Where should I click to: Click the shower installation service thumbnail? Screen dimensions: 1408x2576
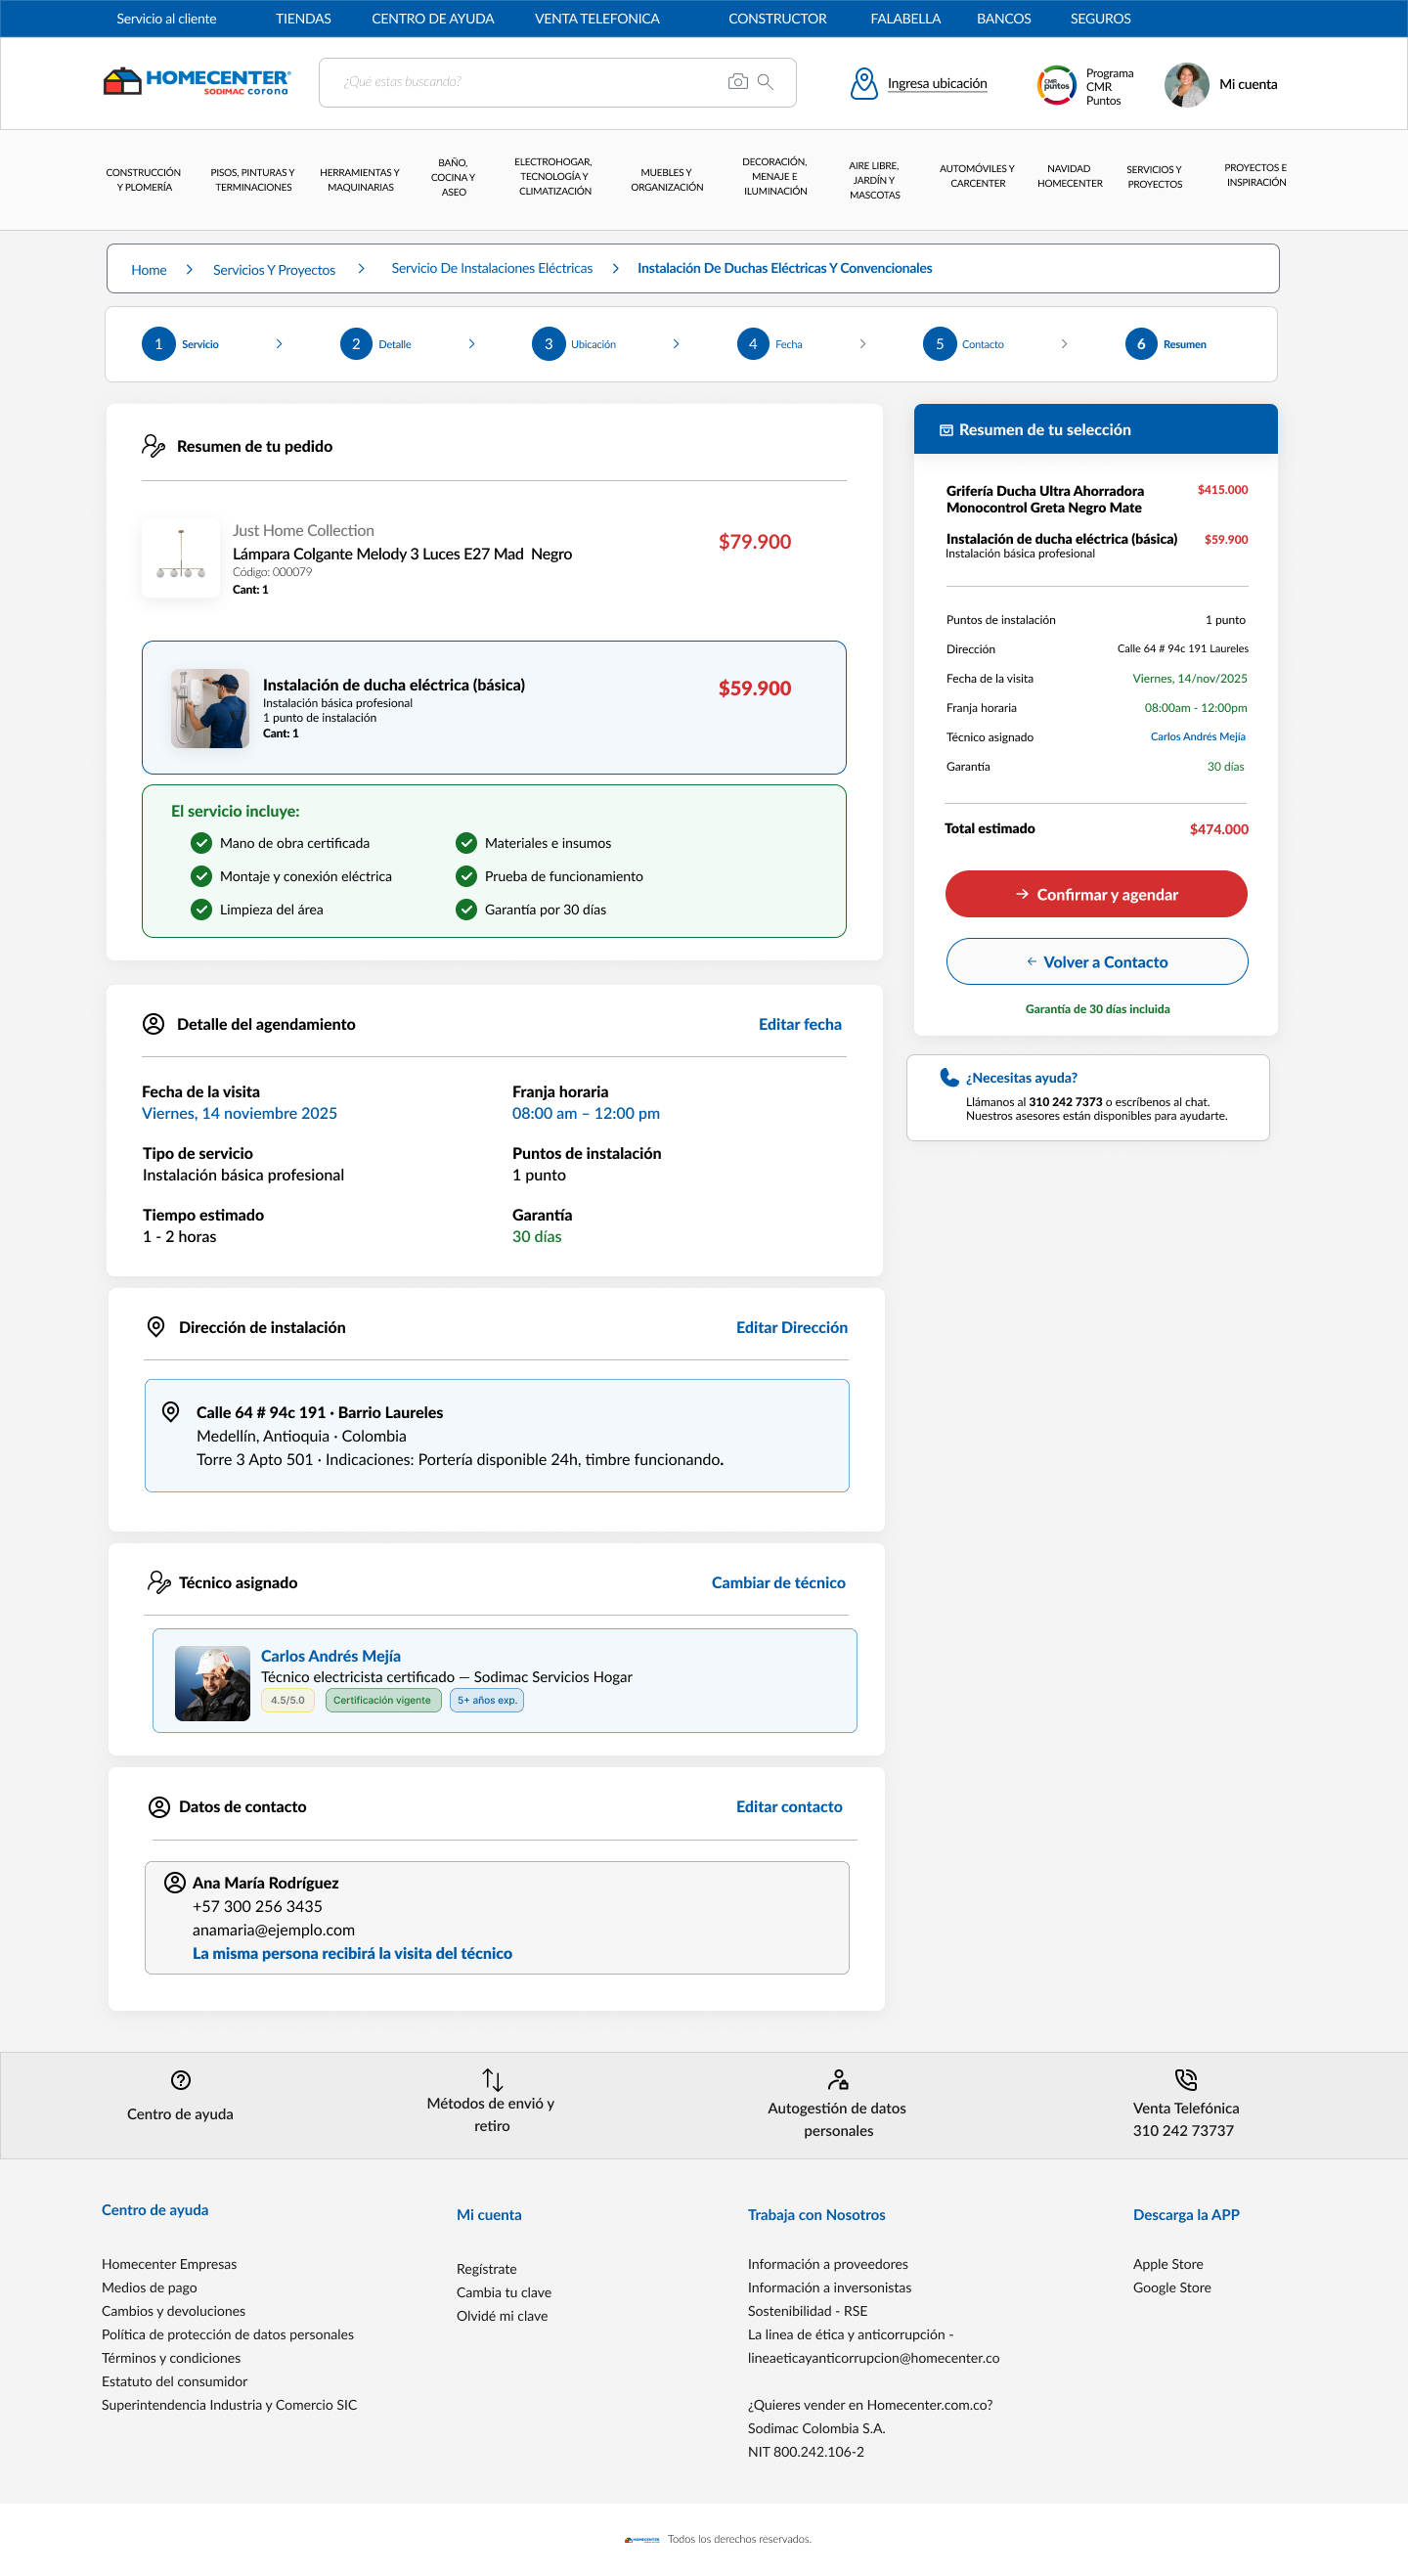tap(210, 708)
